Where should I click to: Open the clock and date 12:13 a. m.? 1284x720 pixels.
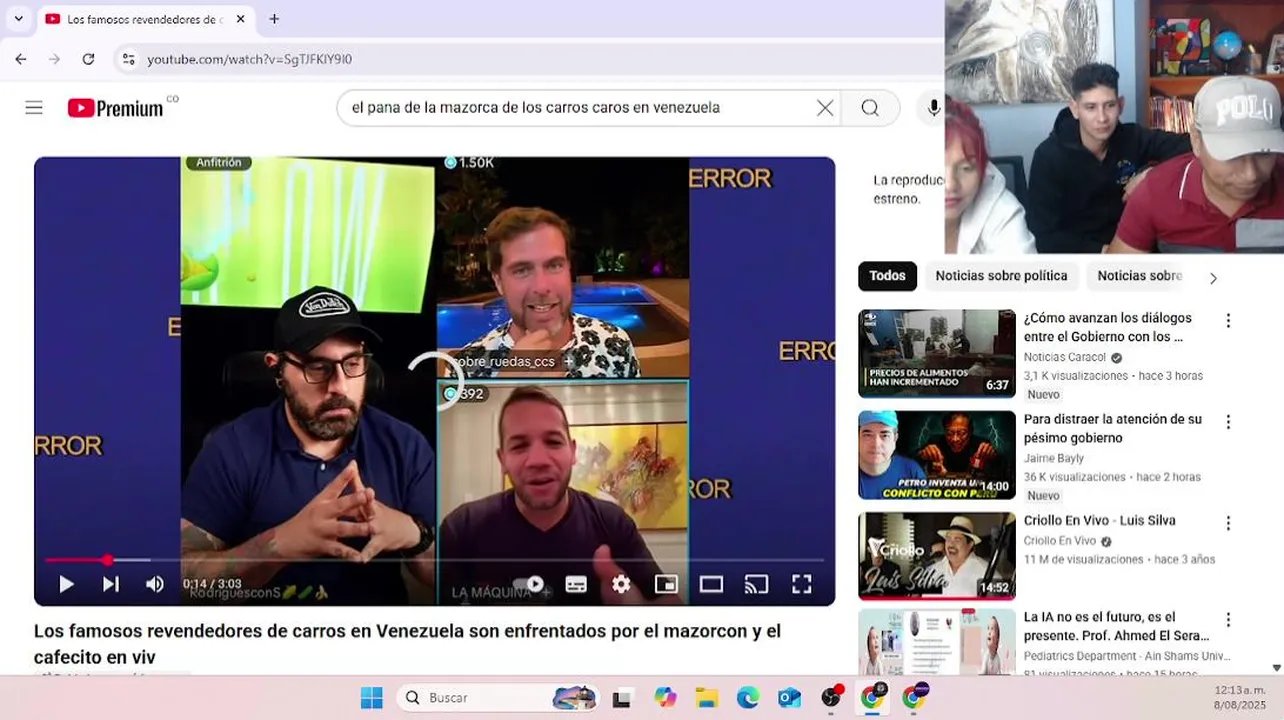(x=1239, y=698)
